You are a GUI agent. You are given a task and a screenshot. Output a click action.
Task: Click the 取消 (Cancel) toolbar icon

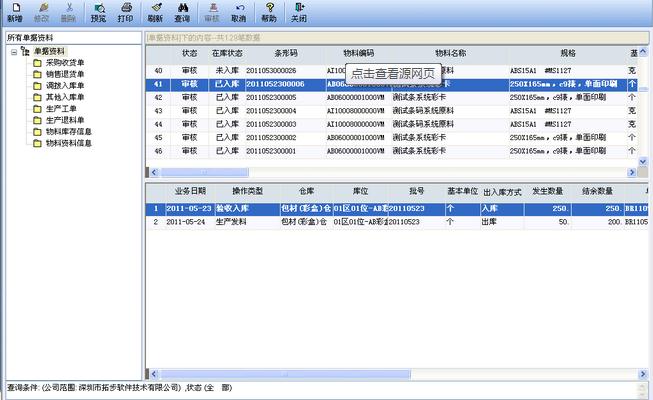[x=239, y=12]
